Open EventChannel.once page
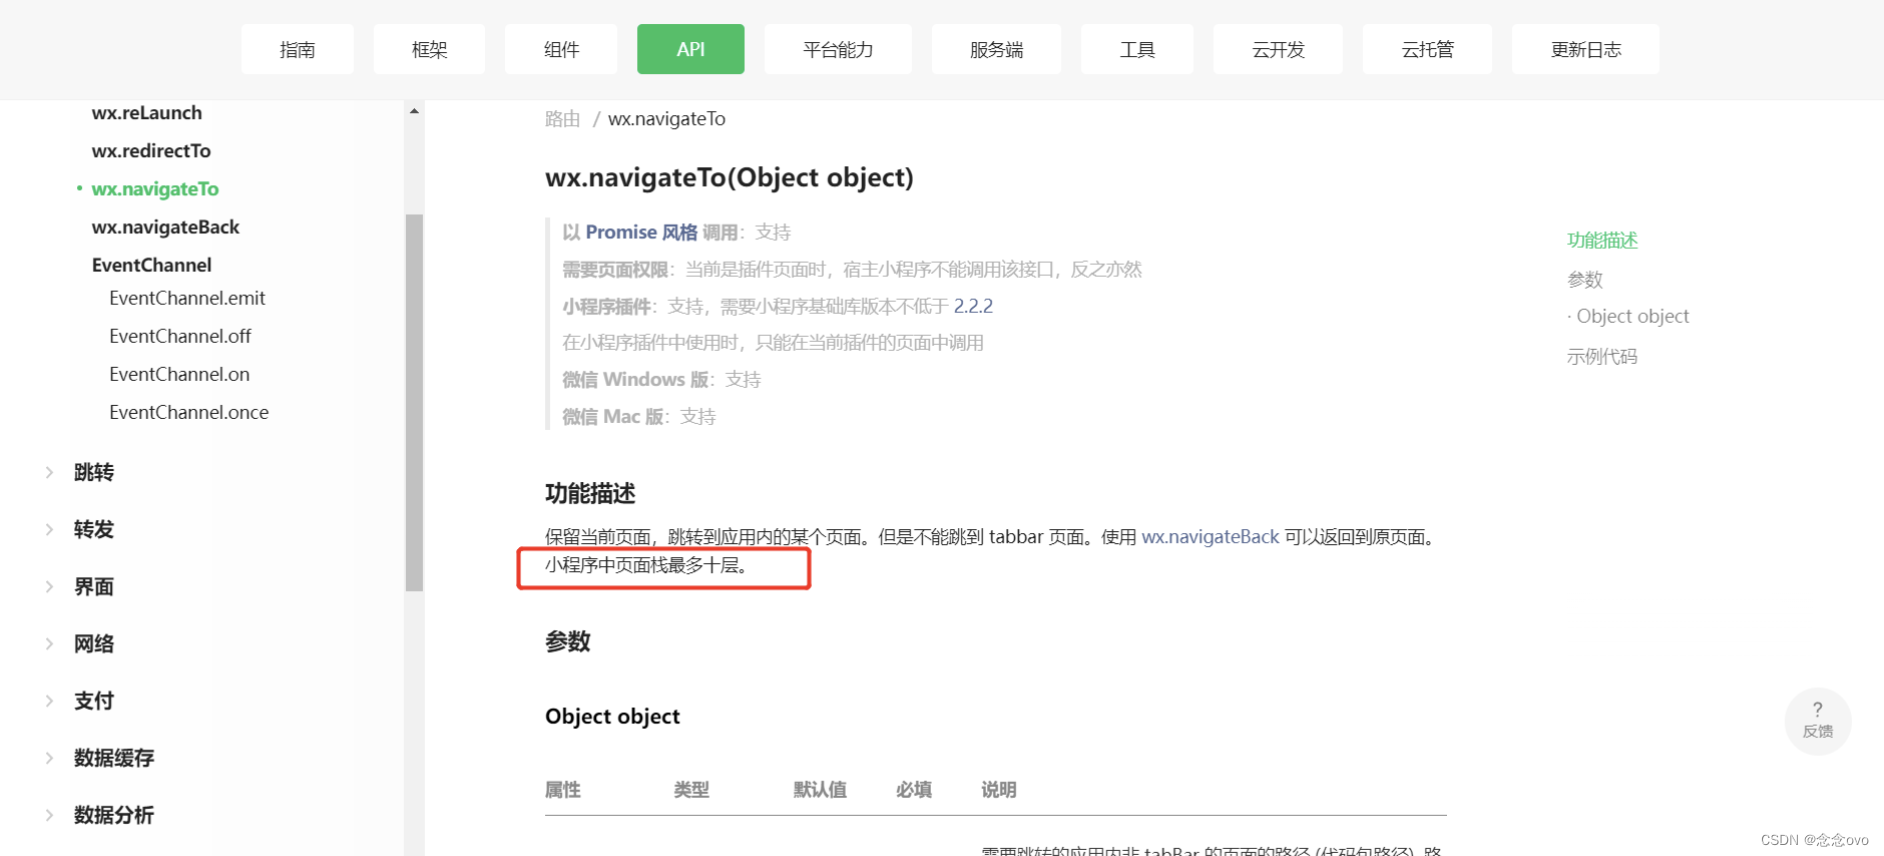This screenshot has height=856, width=1884. click(189, 412)
